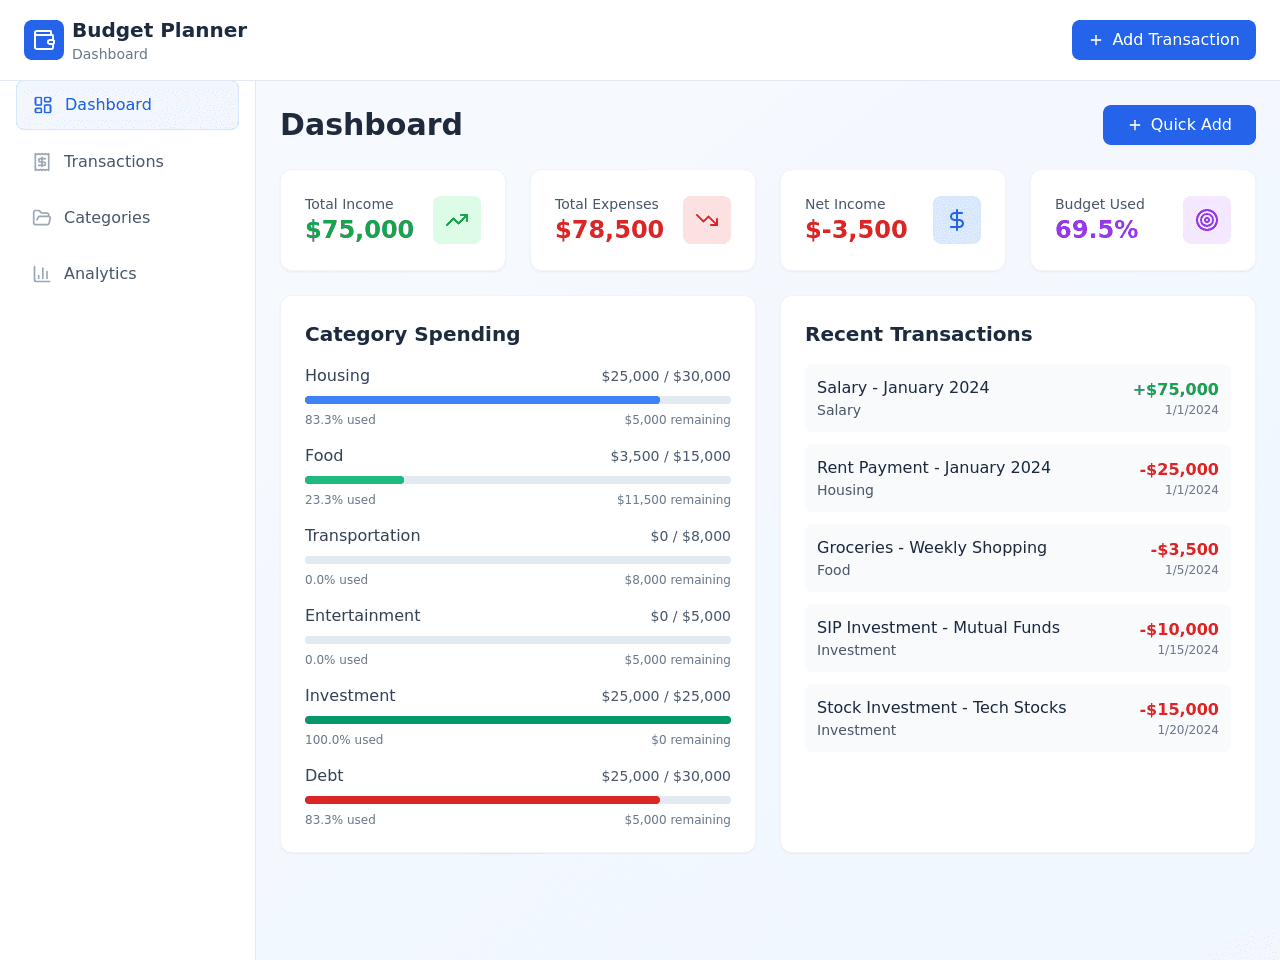The image size is (1280, 960).
Task: Click the plus icon in Quick Add button
Action: [x=1135, y=125]
